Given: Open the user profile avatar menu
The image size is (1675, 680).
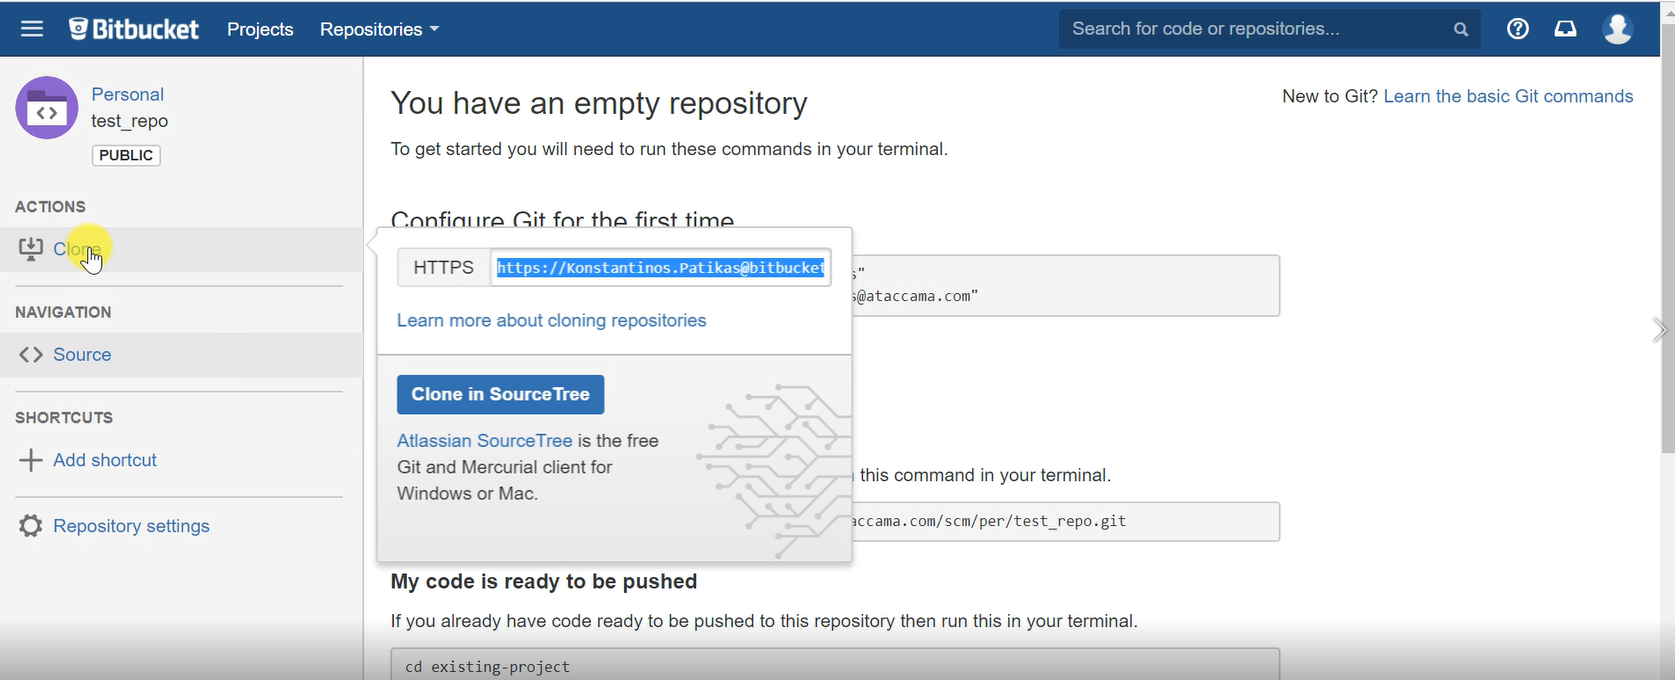Looking at the screenshot, I should tap(1617, 29).
